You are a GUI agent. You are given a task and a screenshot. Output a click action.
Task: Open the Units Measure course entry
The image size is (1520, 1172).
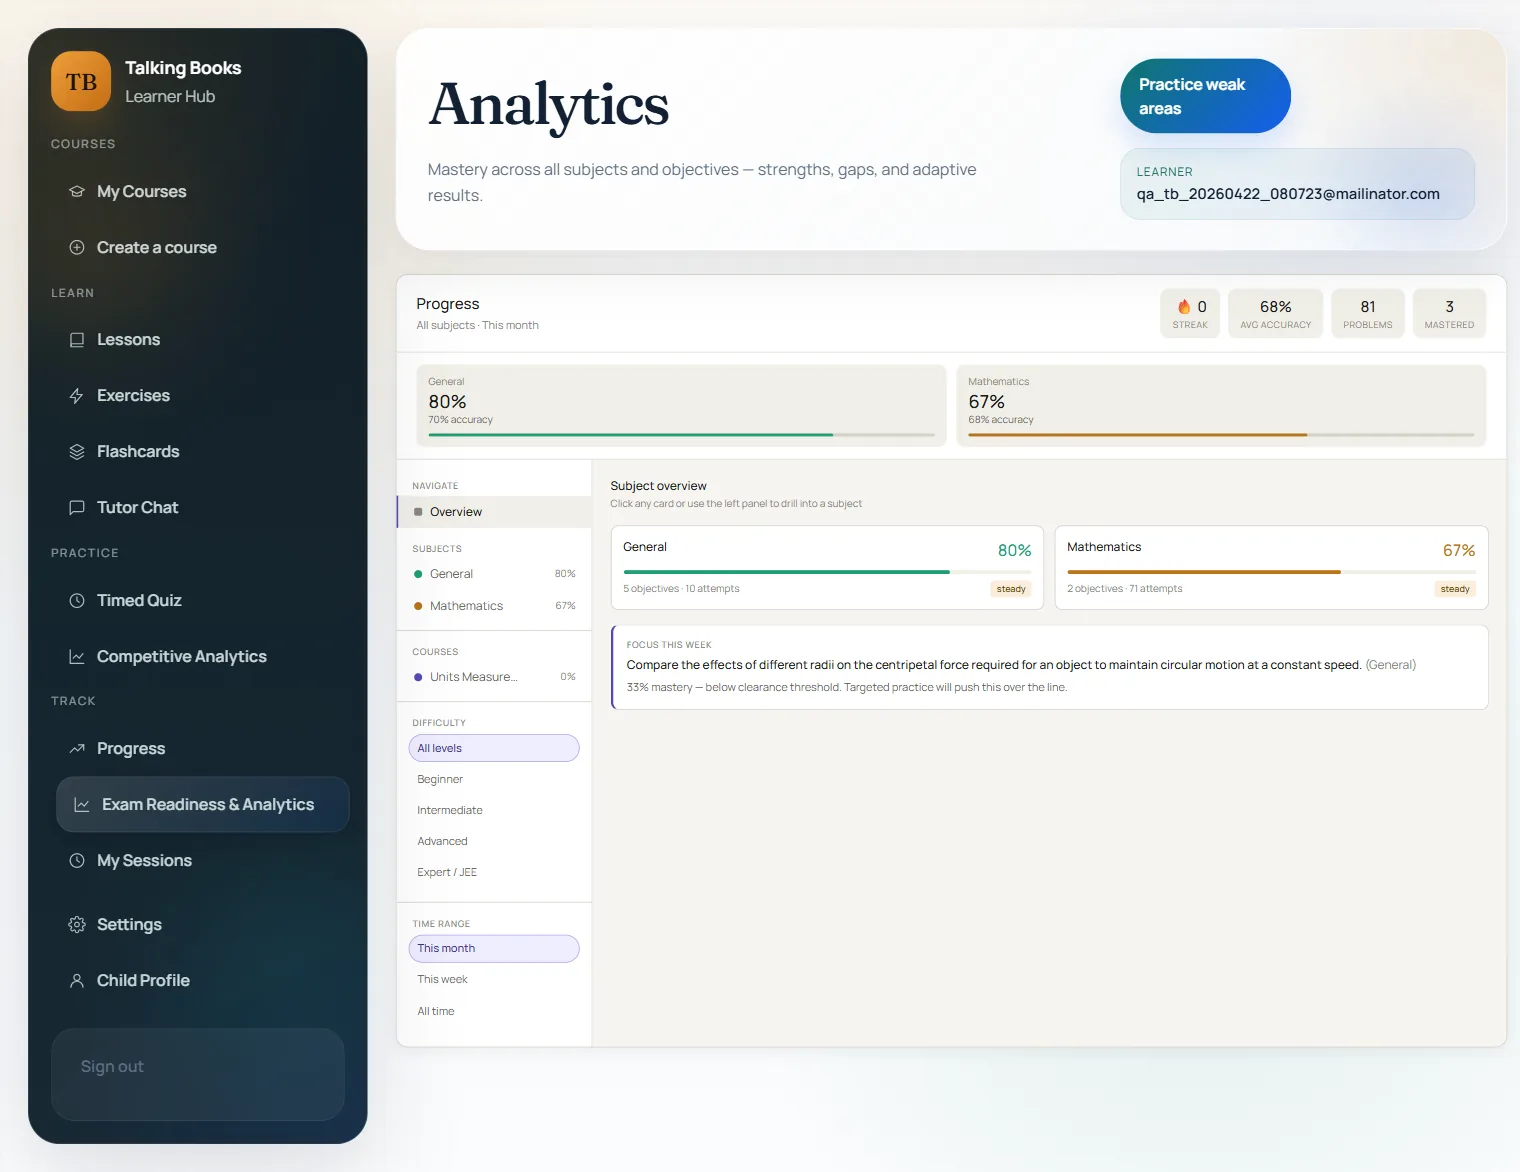[494, 677]
